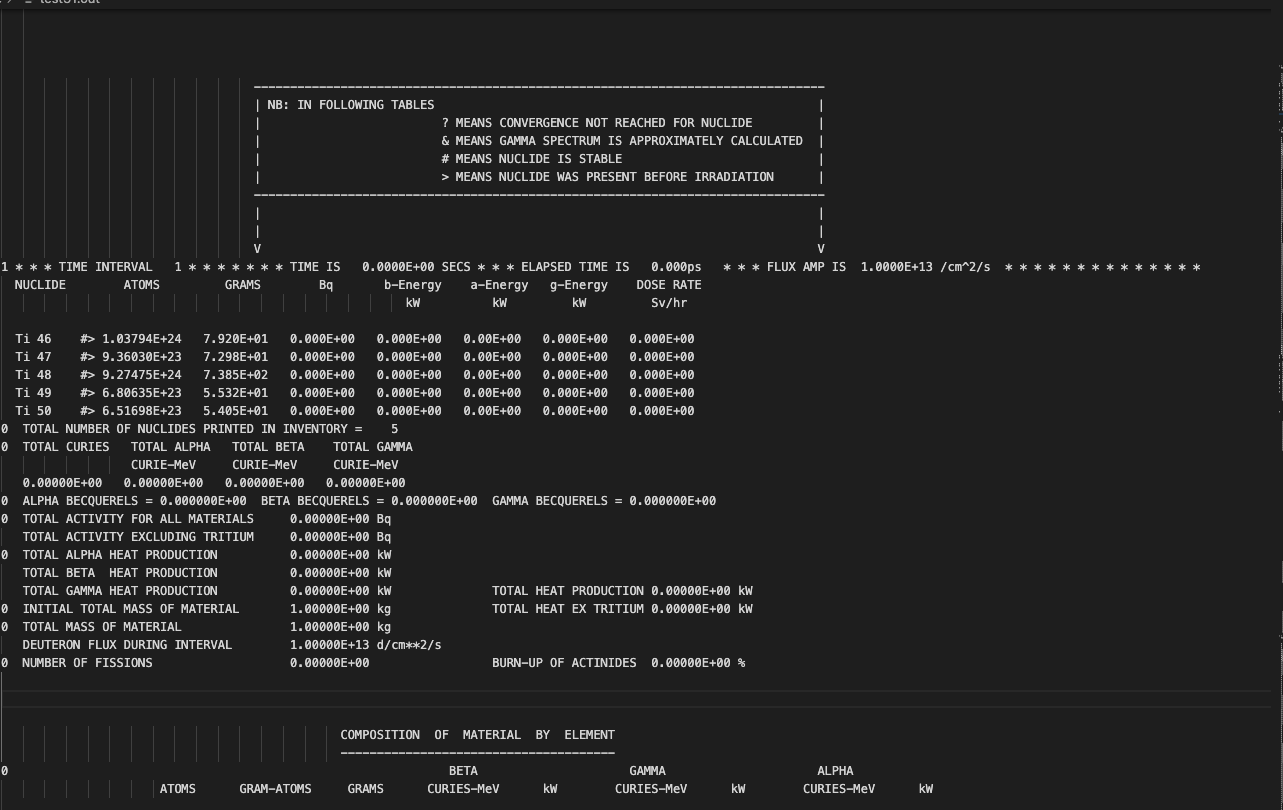
Task: Click the 'Ti 47' nuclide name
Action: pos(33,357)
